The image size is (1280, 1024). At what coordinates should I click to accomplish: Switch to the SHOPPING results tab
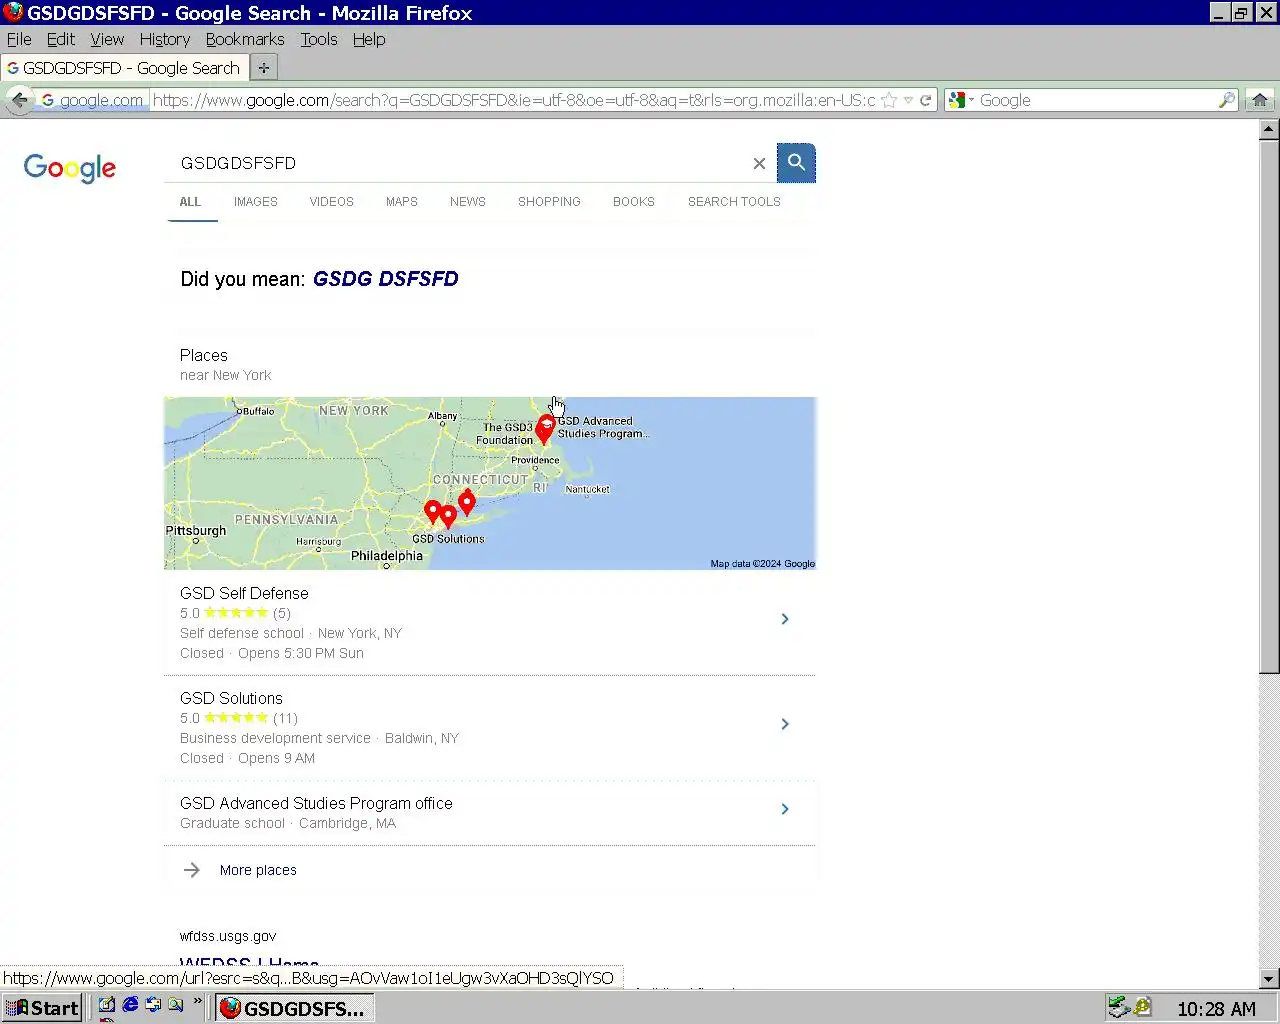click(x=549, y=202)
